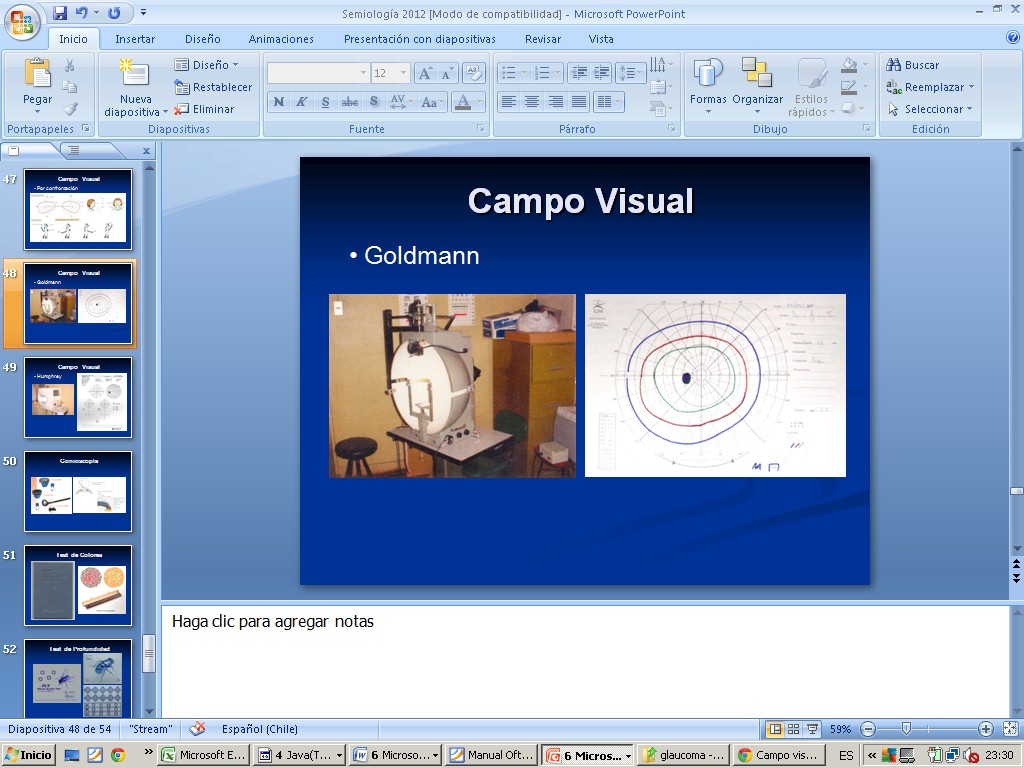Screen dimensions: 1024x768
Task: Click the zoom slider handle
Action: click(906, 729)
